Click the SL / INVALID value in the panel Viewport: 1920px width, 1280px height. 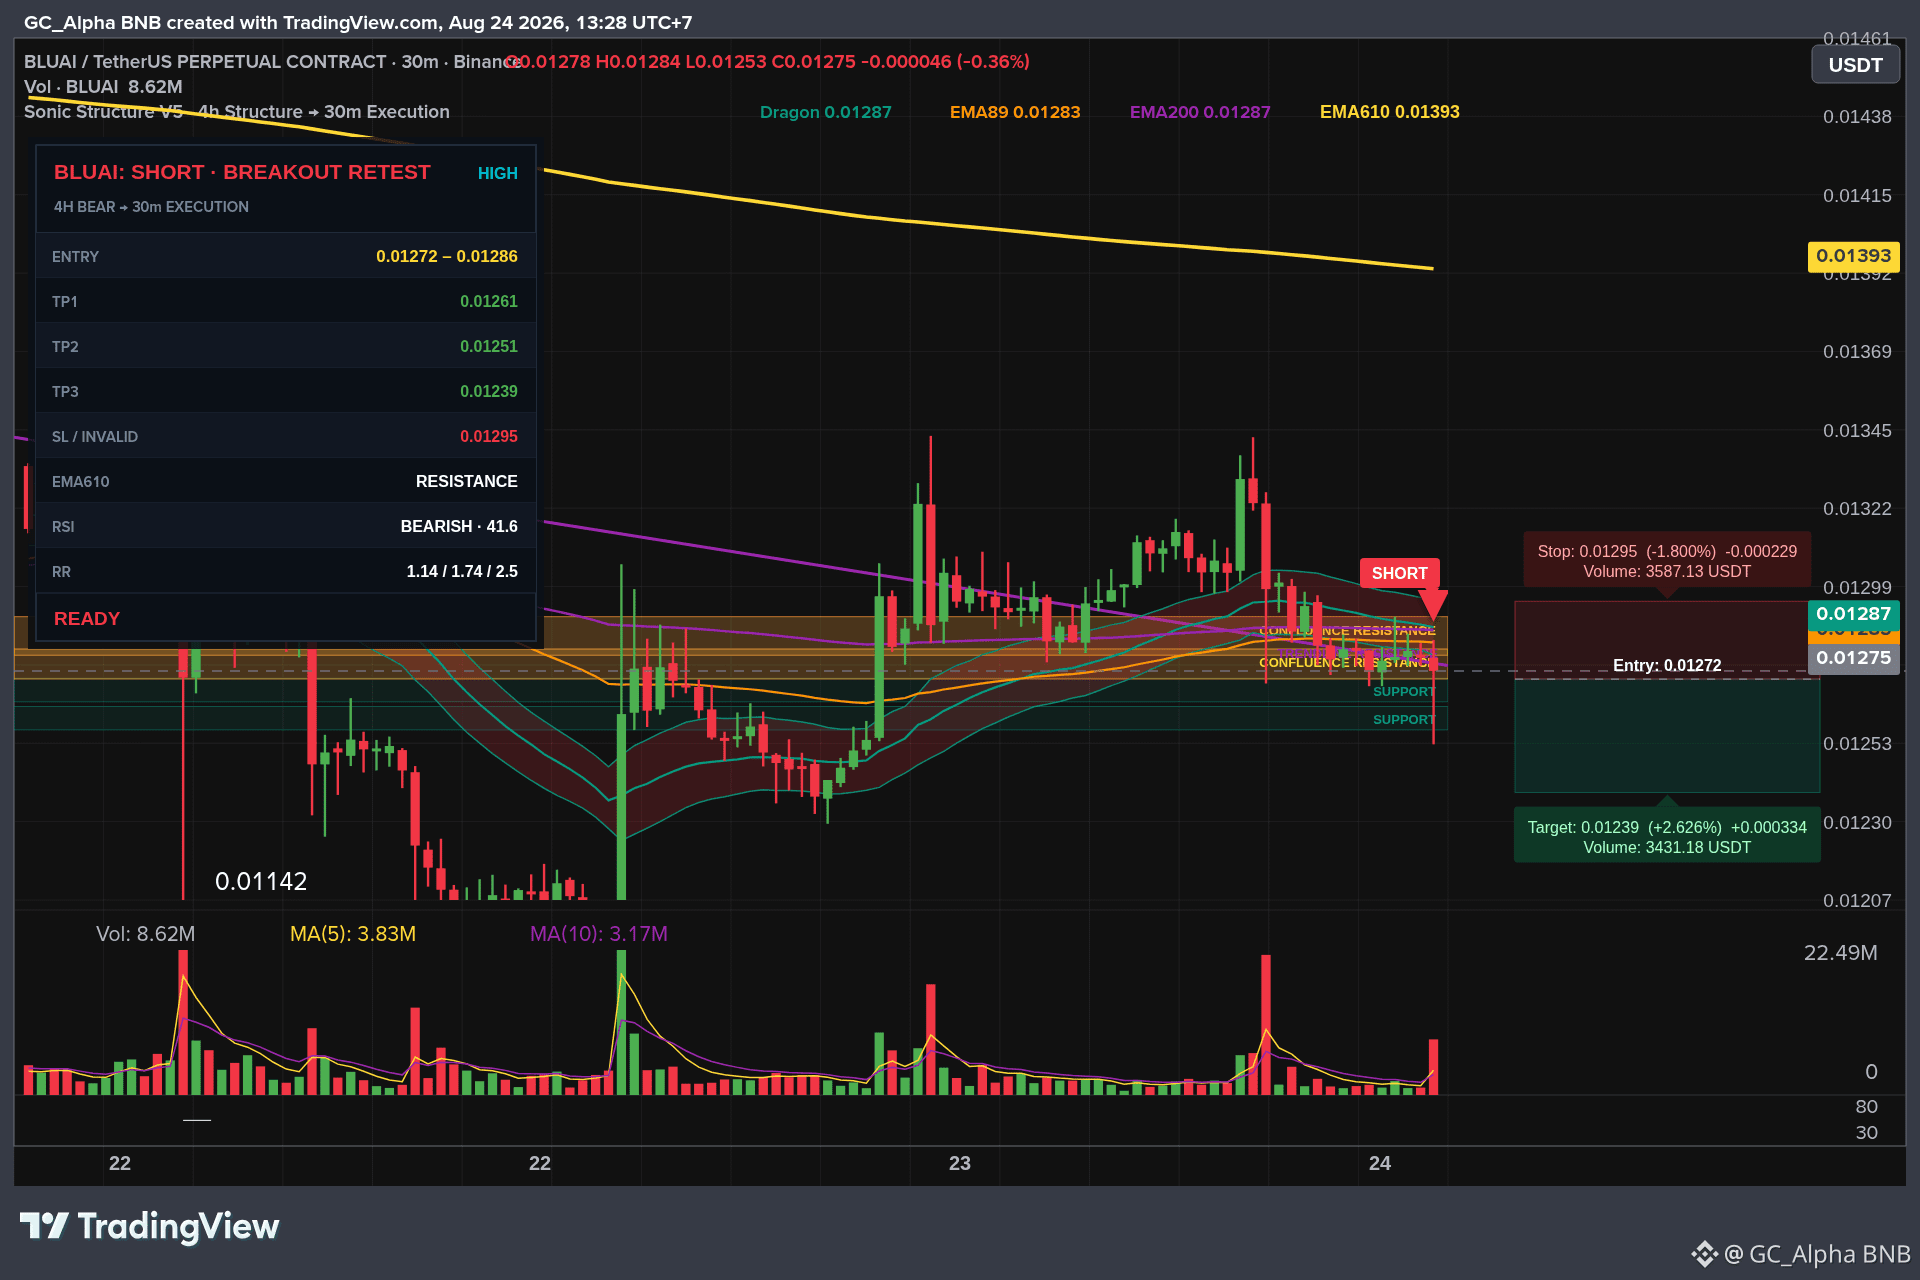(x=489, y=436)
